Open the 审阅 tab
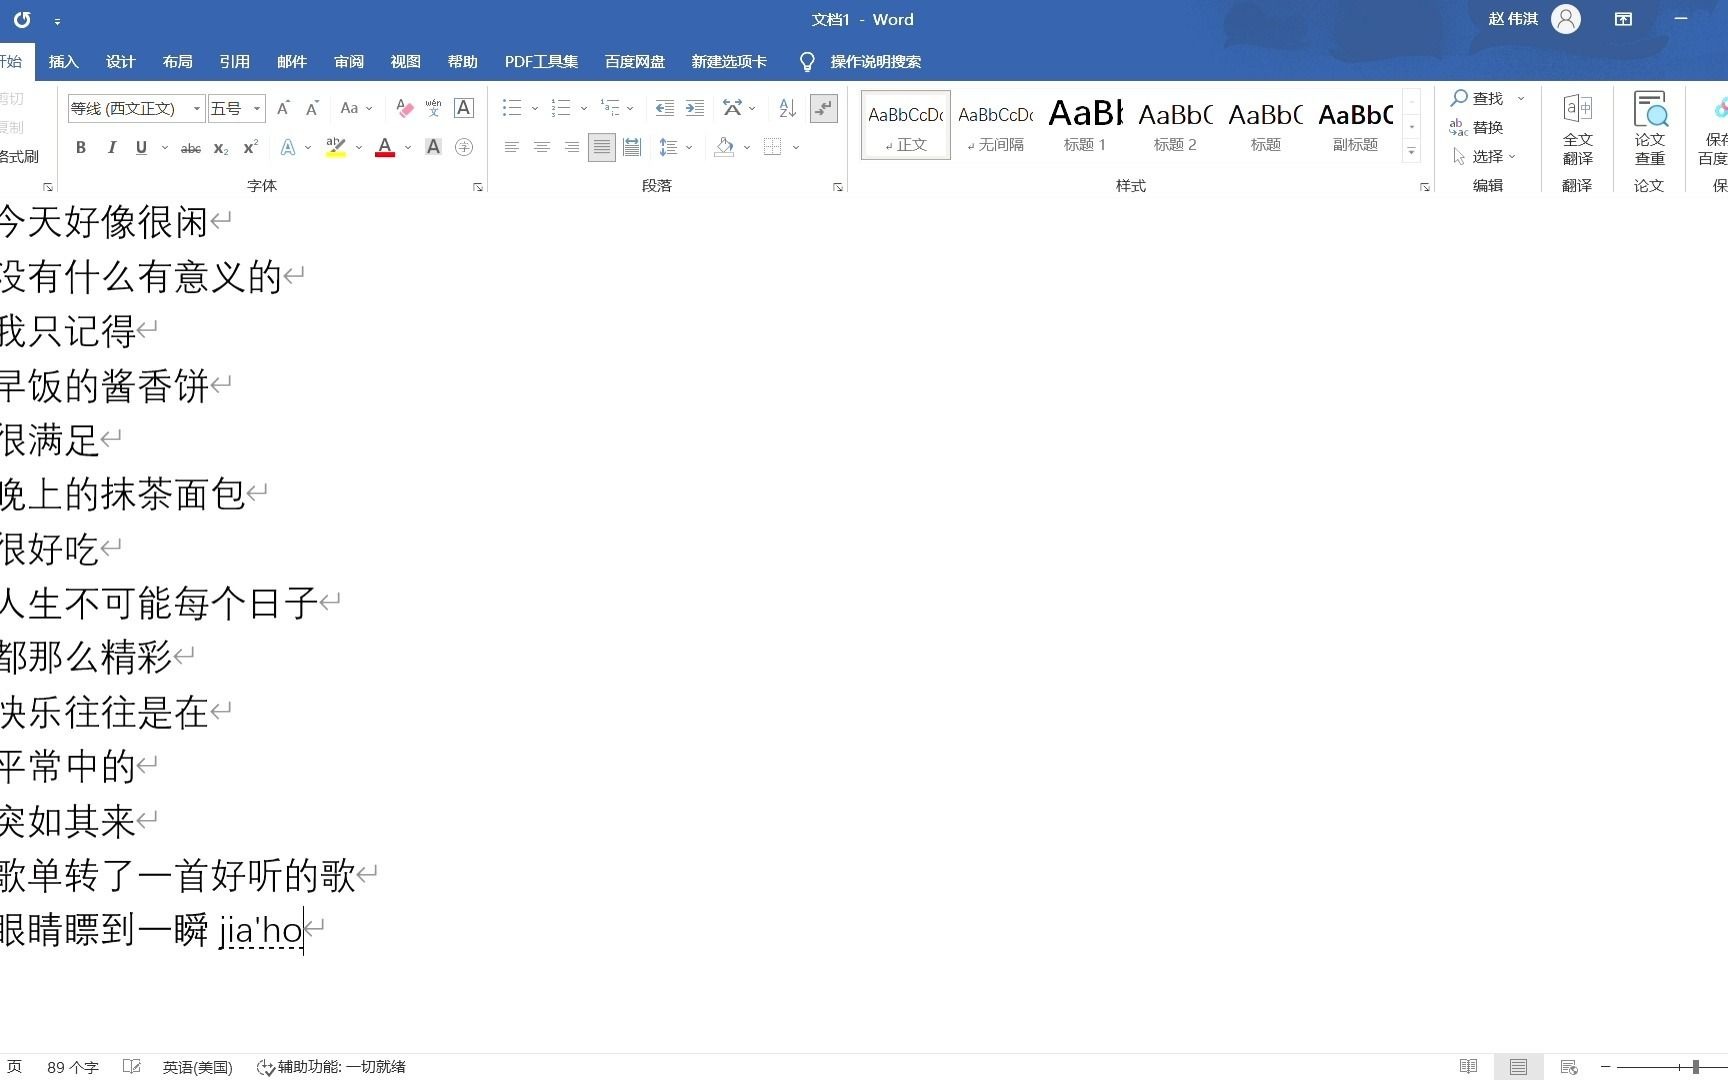This screenshot has width=1728, height=1080. 348,62
